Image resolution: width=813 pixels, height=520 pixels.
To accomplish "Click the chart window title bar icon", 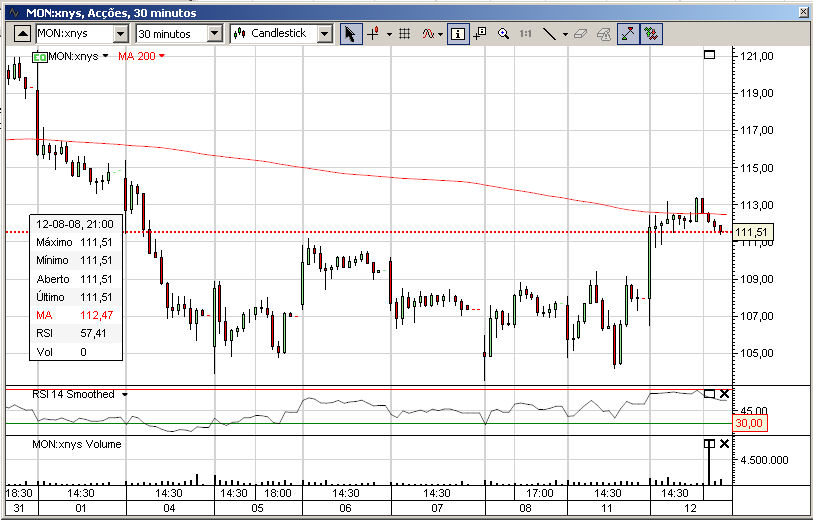I will 14,12.
